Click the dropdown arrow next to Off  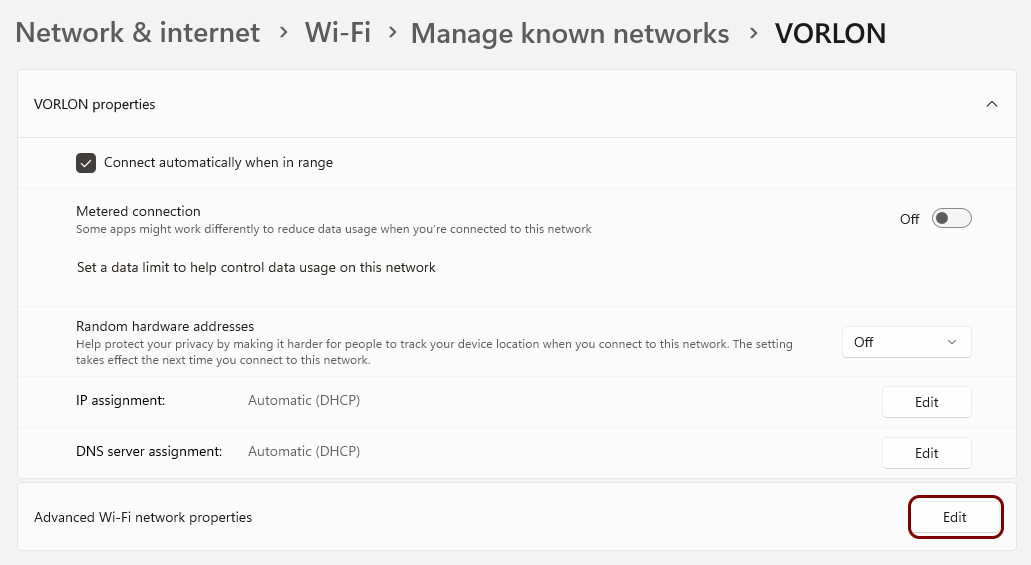point(951,342)
